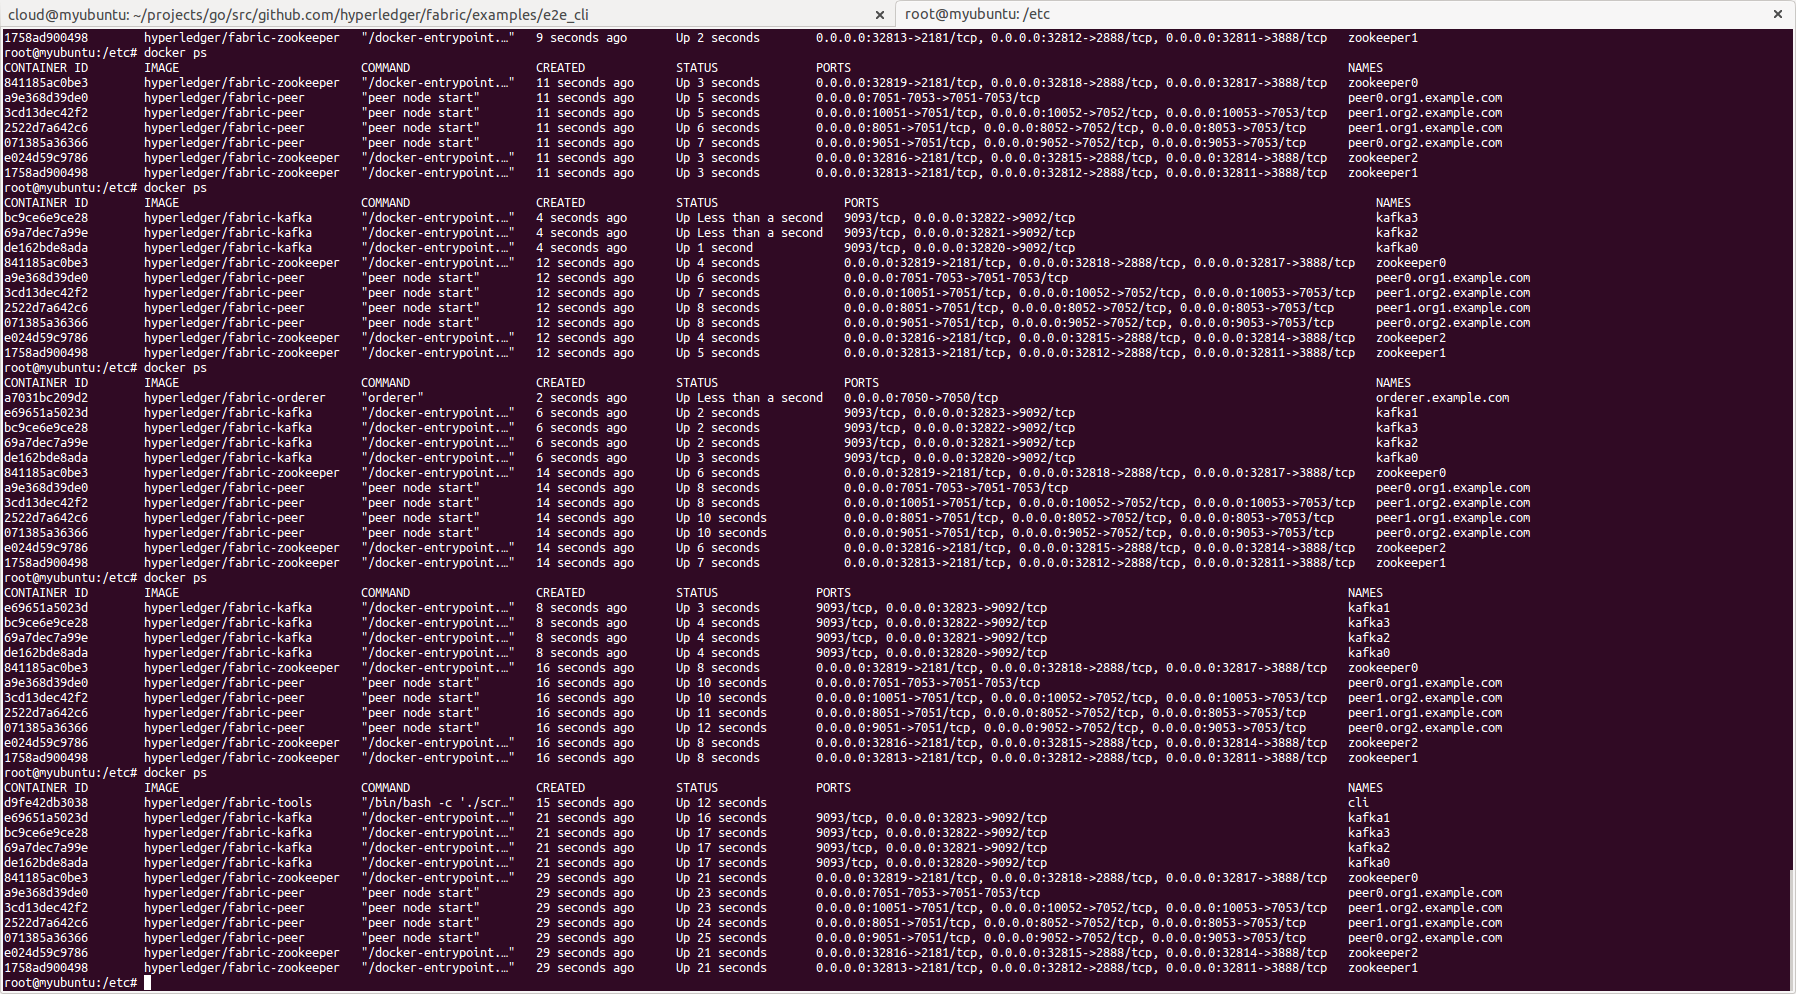Click the "orderer" command entry

point(392,398)
